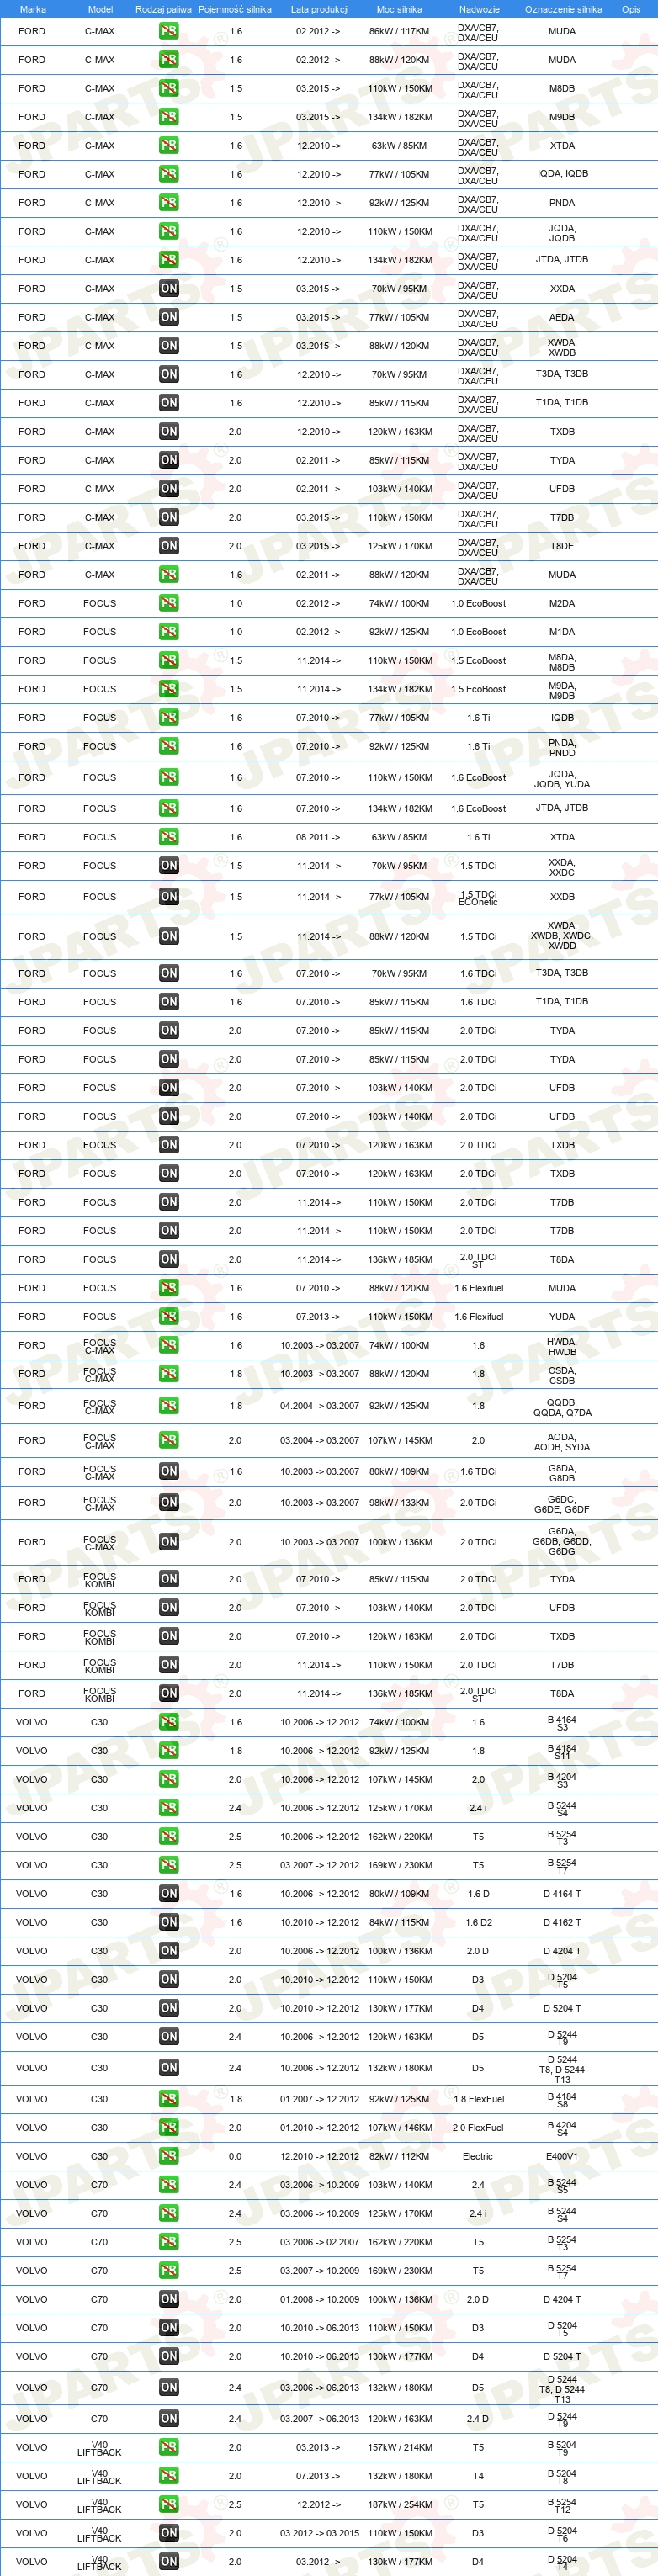Select the 03.2004 -> 03.2007 production date cell
This screenshot has width=658, height=2576.
[x=319, y=1441]
